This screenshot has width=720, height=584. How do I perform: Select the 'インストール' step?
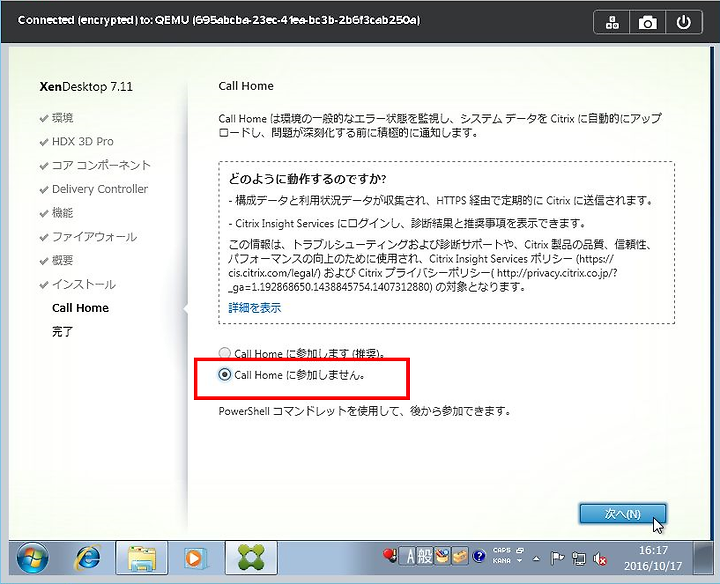coord(84,284)
